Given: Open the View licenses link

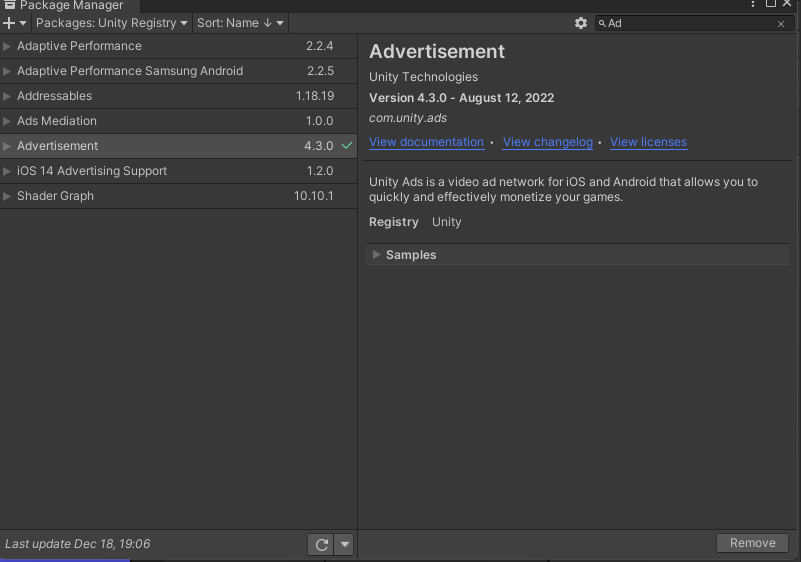Looking at the screenshot, I should point(648,142).
